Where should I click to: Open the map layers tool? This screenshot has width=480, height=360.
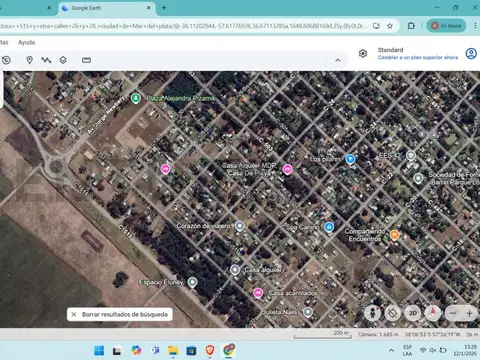[x=63, y=60]
